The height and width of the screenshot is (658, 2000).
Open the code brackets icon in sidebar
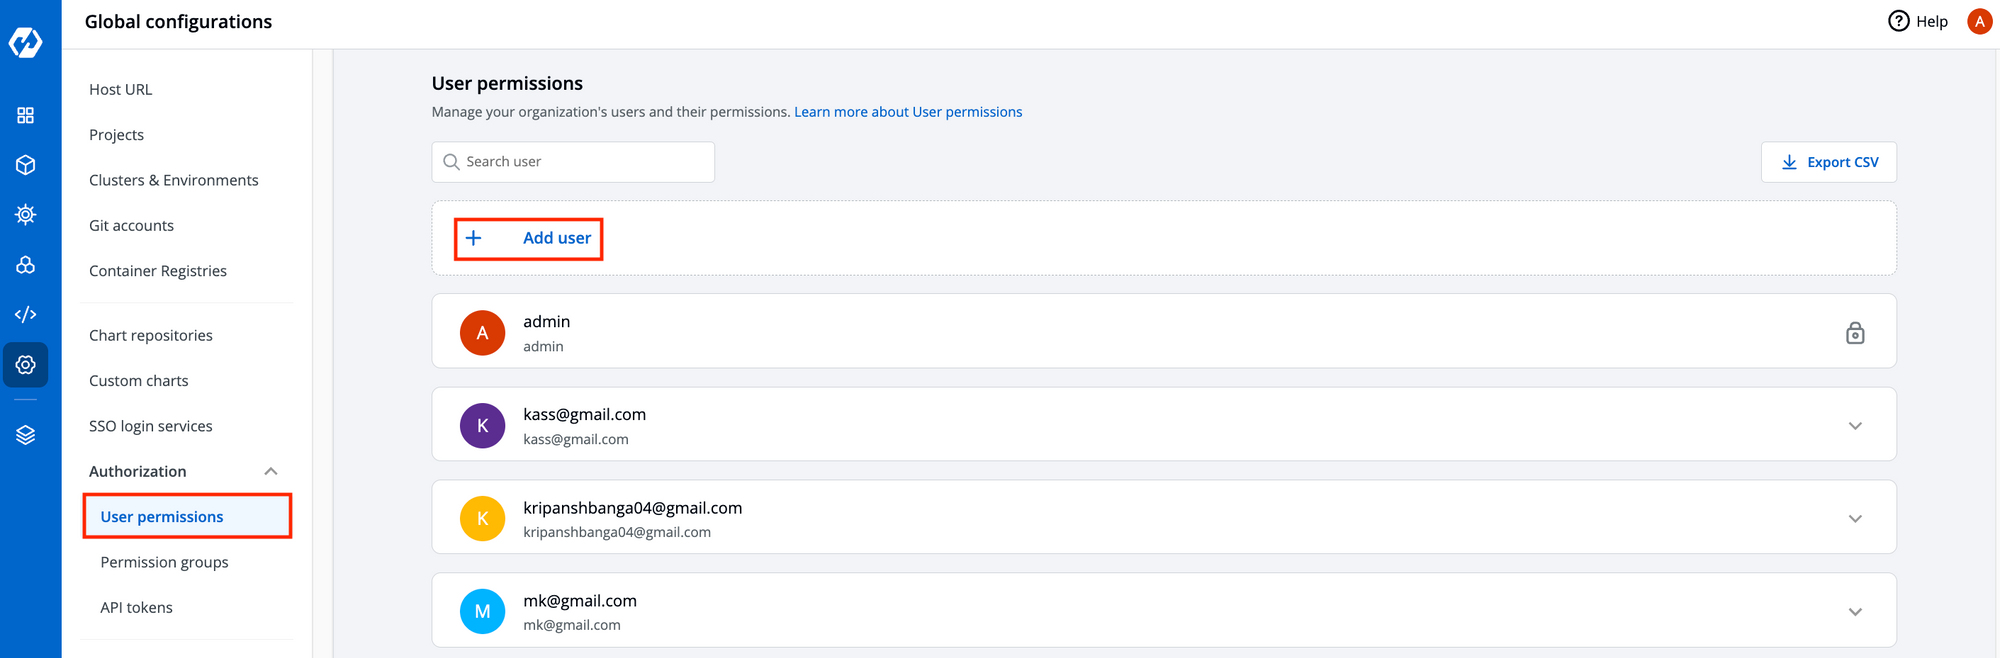[x=26, y=314]
